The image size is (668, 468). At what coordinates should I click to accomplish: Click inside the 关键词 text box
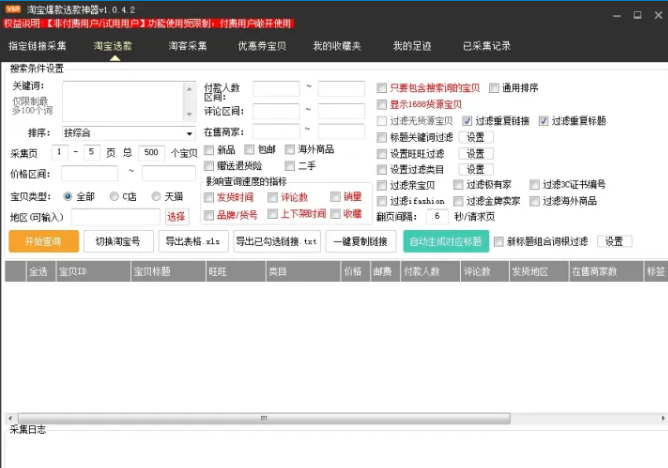point(123,101)
